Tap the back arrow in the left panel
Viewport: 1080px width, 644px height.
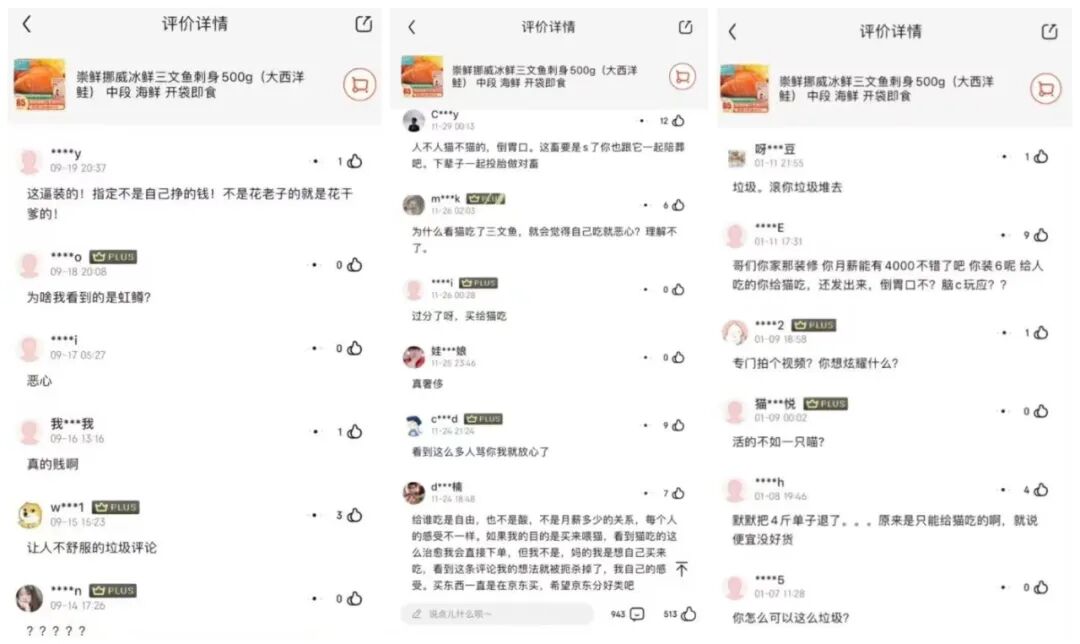coord(27,24)
